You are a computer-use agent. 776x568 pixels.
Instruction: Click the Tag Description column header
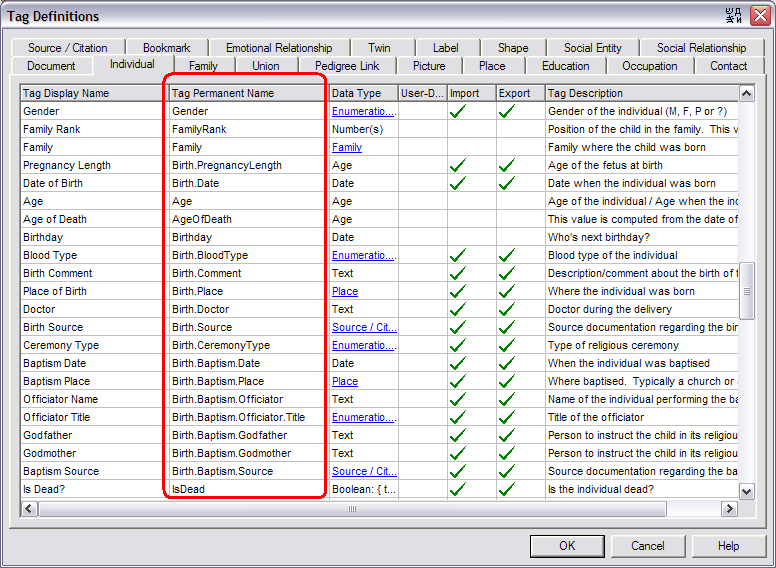tap(642, 93)
